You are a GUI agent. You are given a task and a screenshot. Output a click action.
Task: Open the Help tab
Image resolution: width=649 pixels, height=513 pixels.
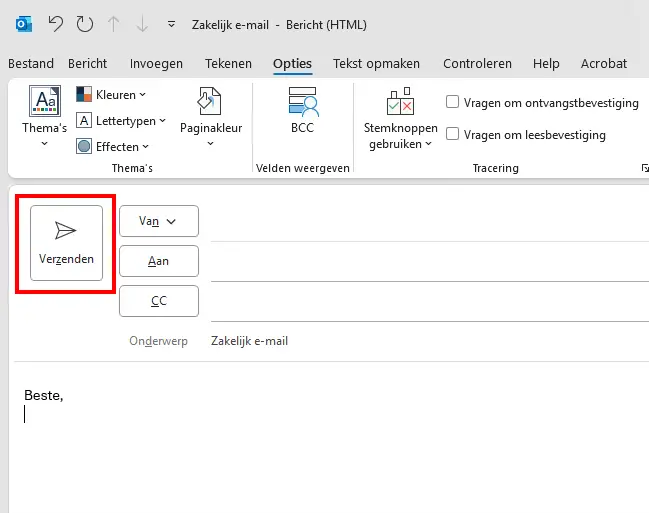[x=546, y=63]
